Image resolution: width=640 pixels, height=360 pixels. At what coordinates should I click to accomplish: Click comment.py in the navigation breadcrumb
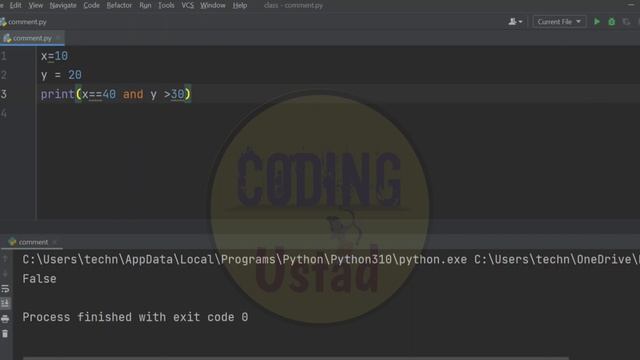coord(27,22)
